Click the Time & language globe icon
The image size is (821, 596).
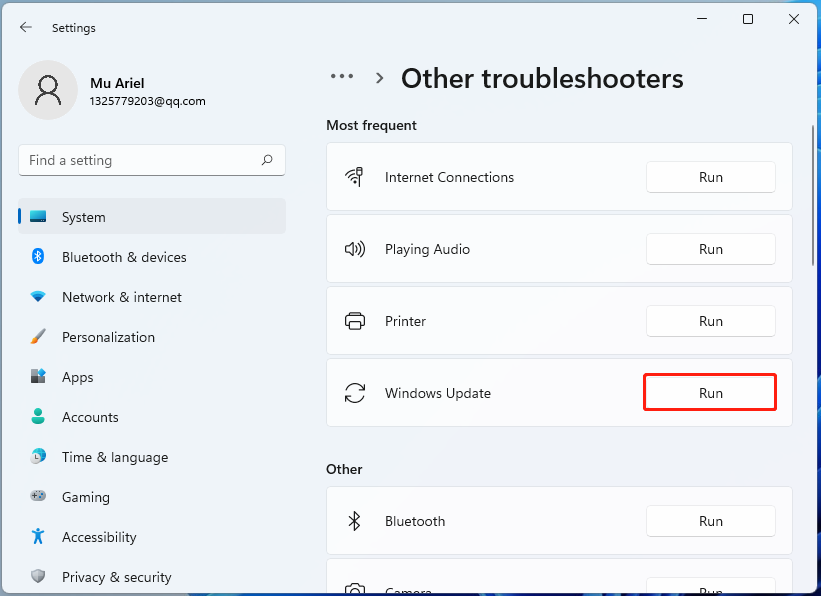[38, 457]
